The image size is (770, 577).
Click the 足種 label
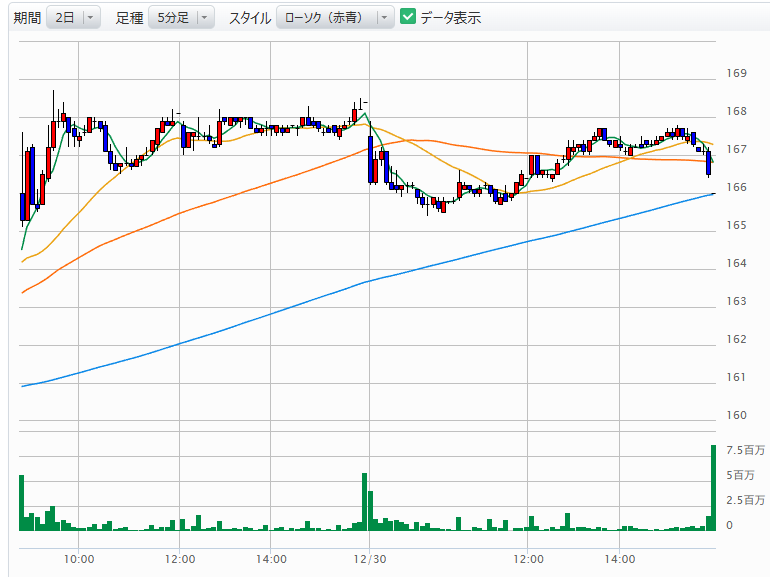click(x=129, y=18)
